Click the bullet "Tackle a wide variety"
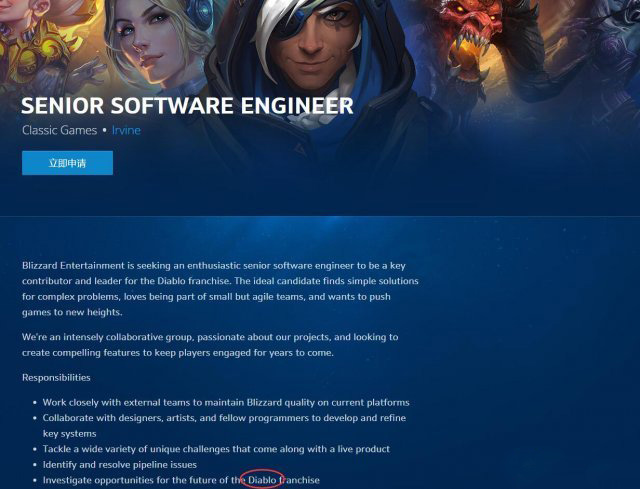 216,449
